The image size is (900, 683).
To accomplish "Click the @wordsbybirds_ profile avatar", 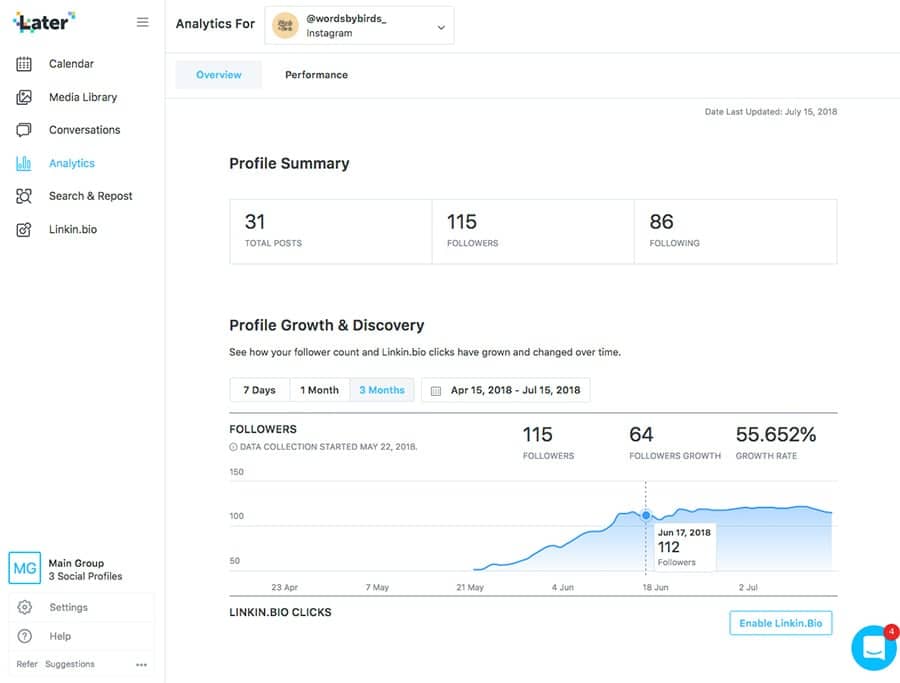I will coord(285,26).
